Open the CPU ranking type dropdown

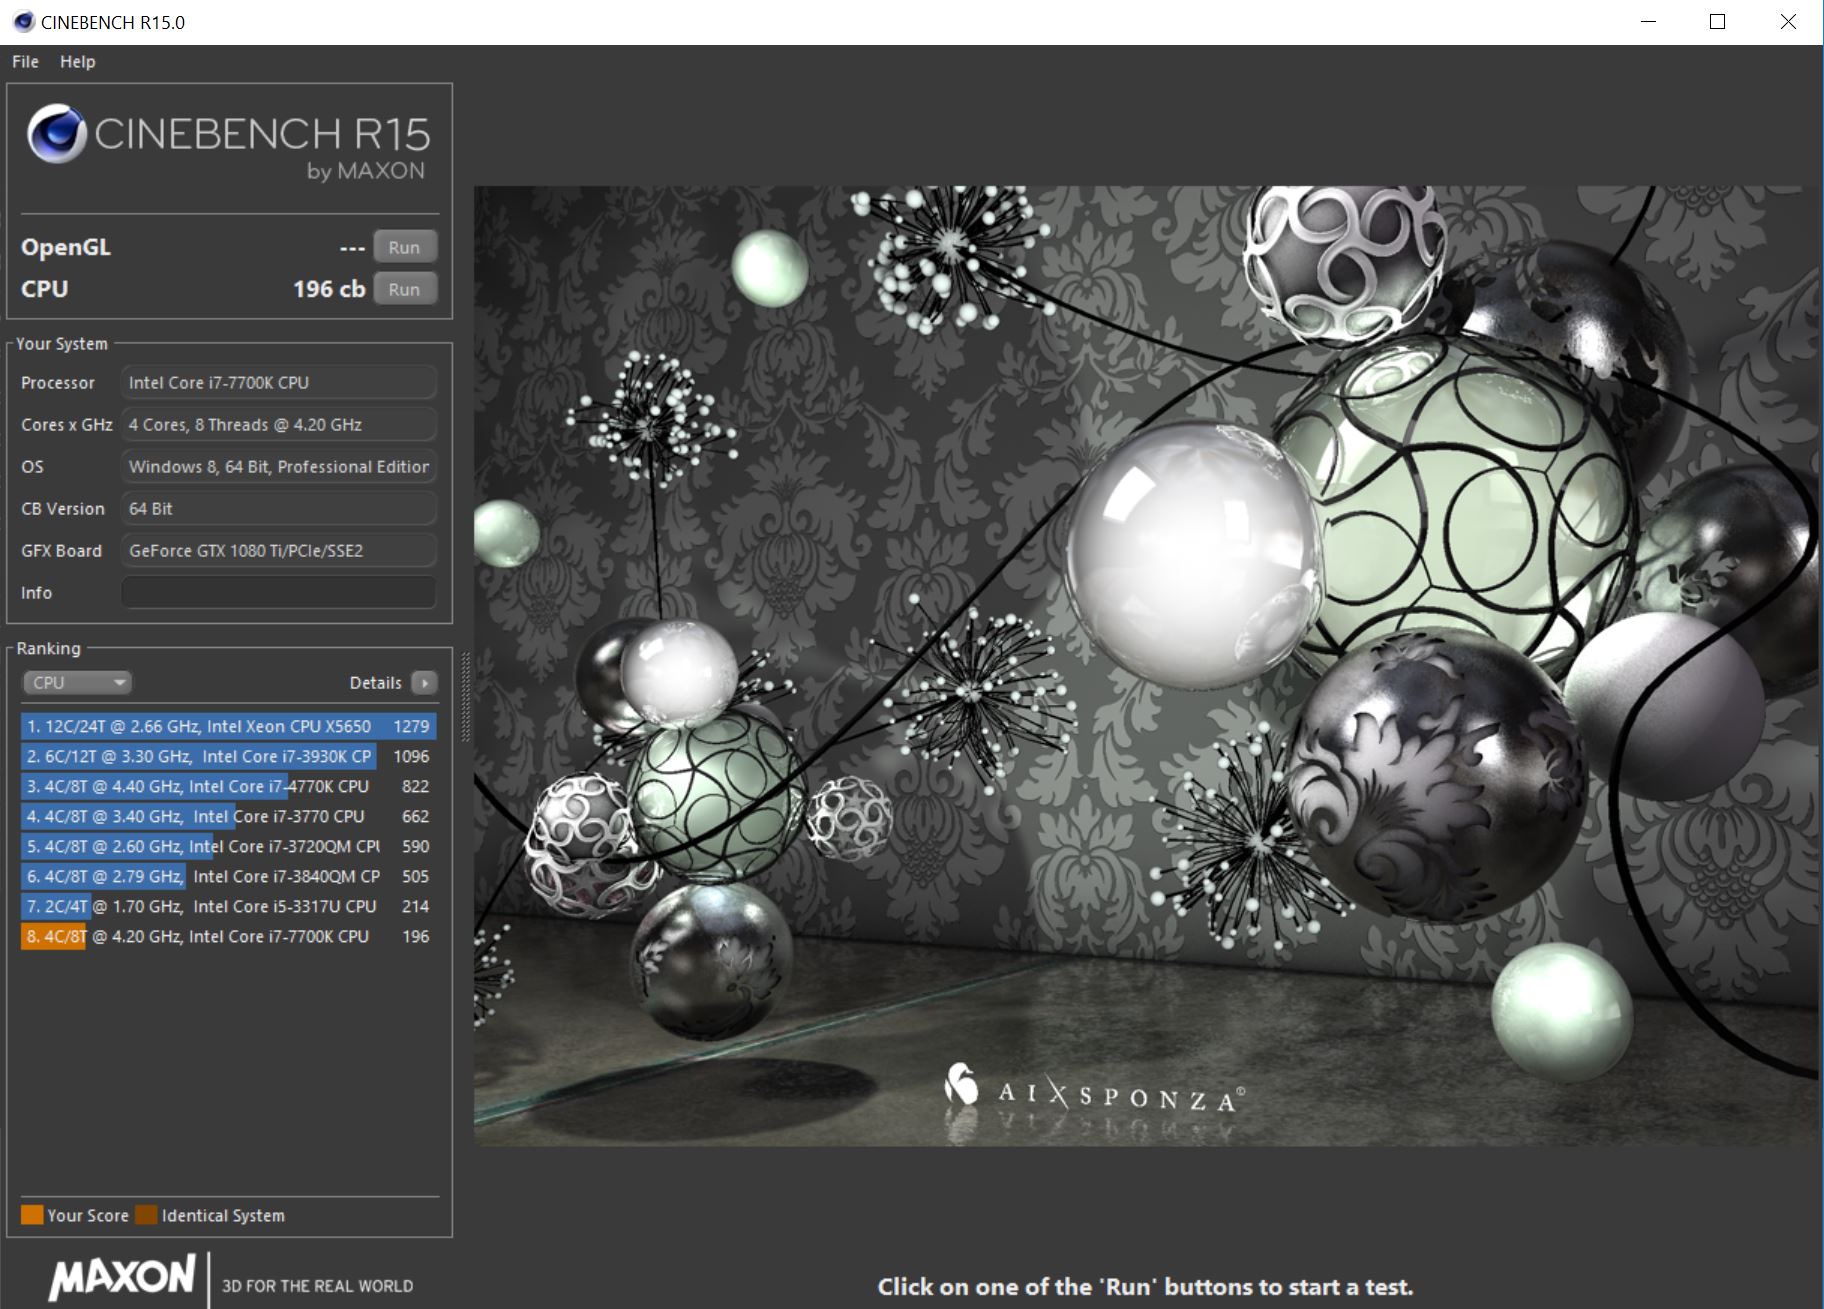[x=77, y=683]
